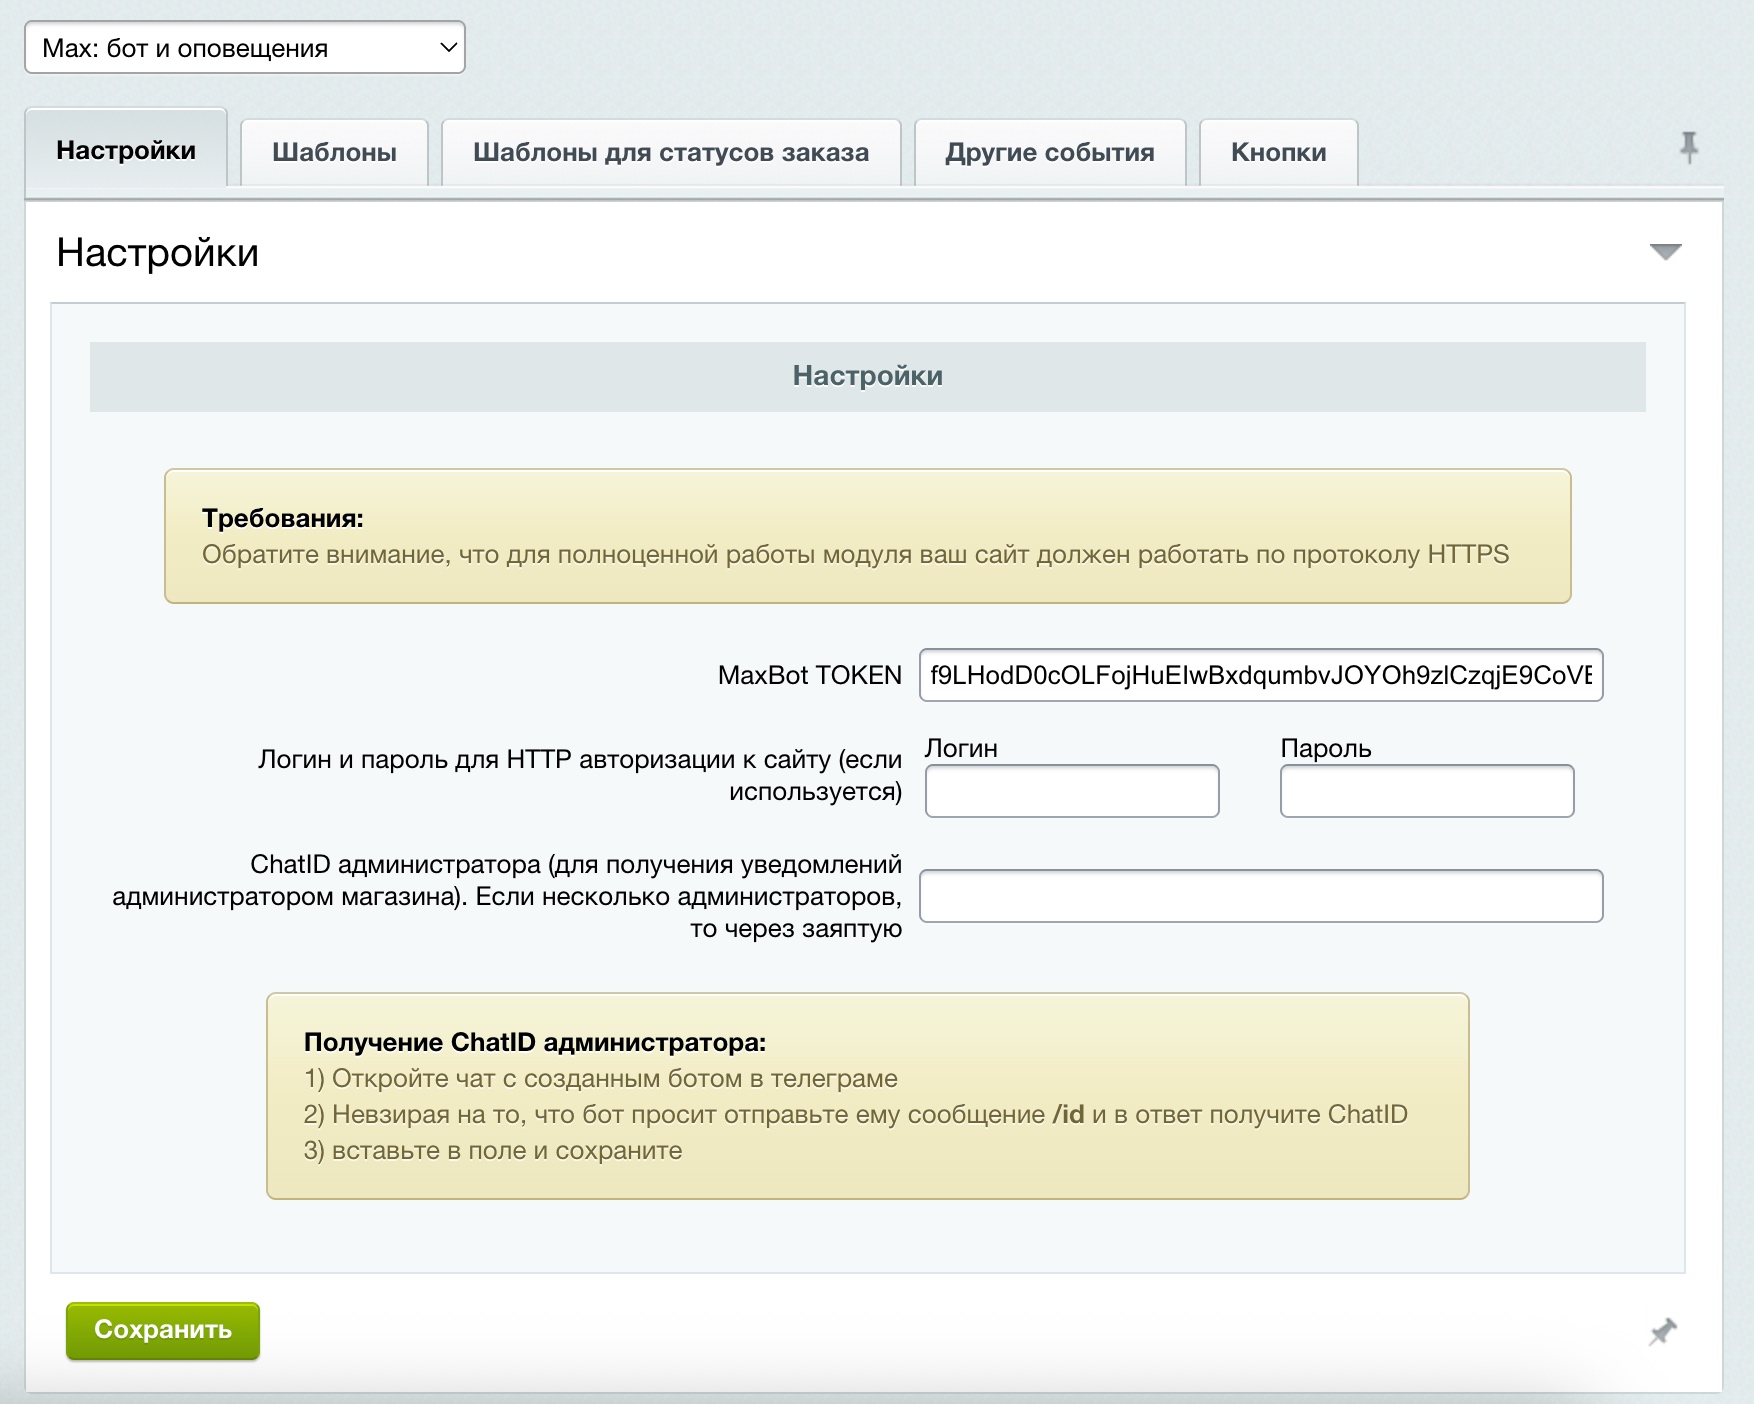Click the pin icon beside the tabs row

coord(1688,148)
